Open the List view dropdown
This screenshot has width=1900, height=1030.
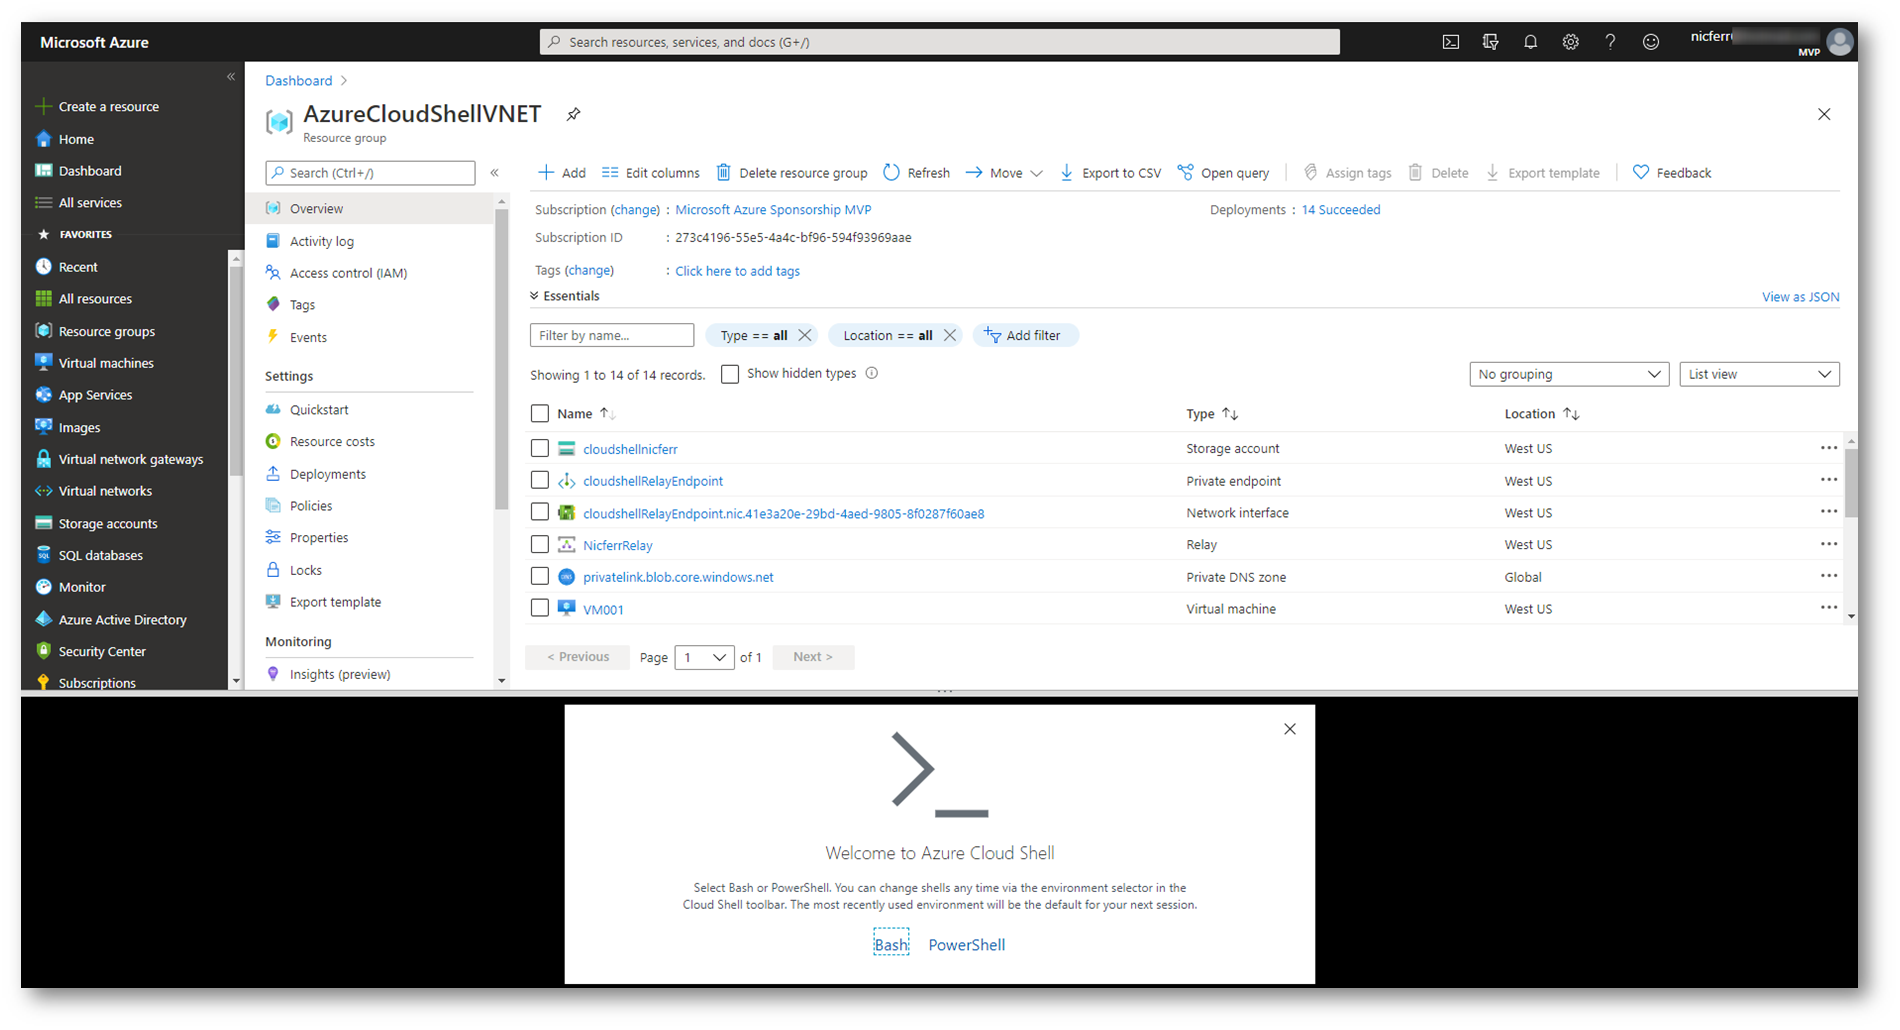click(x=1759, y=374)
